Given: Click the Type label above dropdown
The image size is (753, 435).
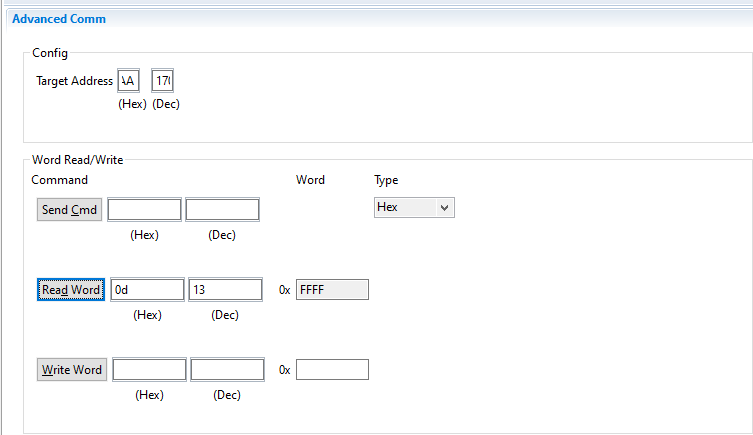Looking at the screenshot, I should point(386,180).
